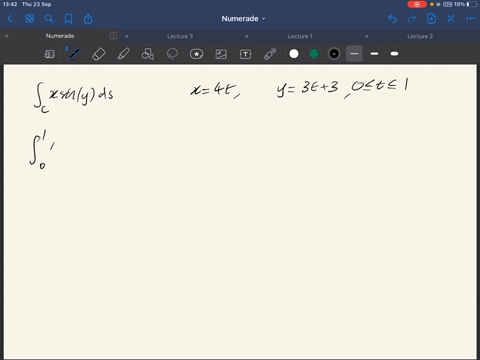Select the thinnest stroke width
Viewport: 480px width, 360px height.
click(354, 54)
